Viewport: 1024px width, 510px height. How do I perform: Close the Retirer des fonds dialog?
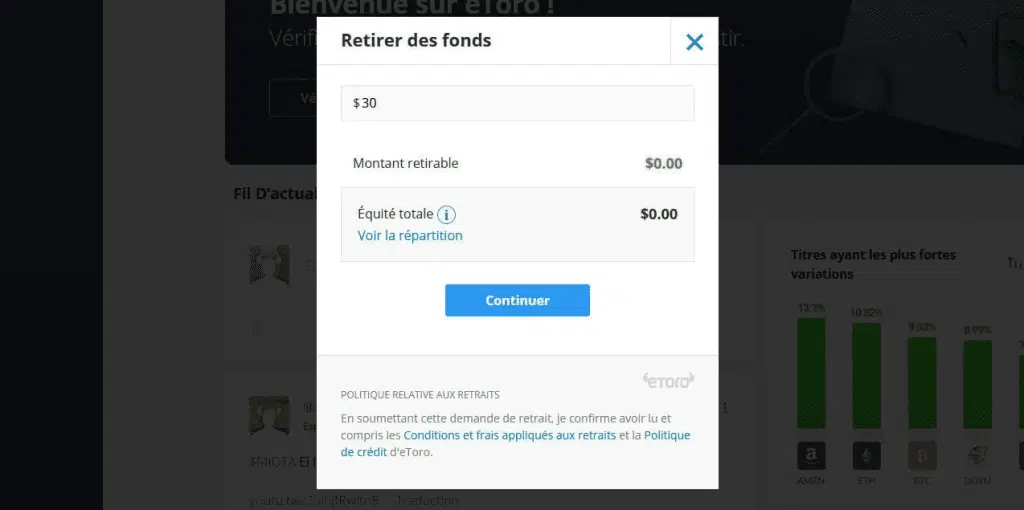[694, 42]
